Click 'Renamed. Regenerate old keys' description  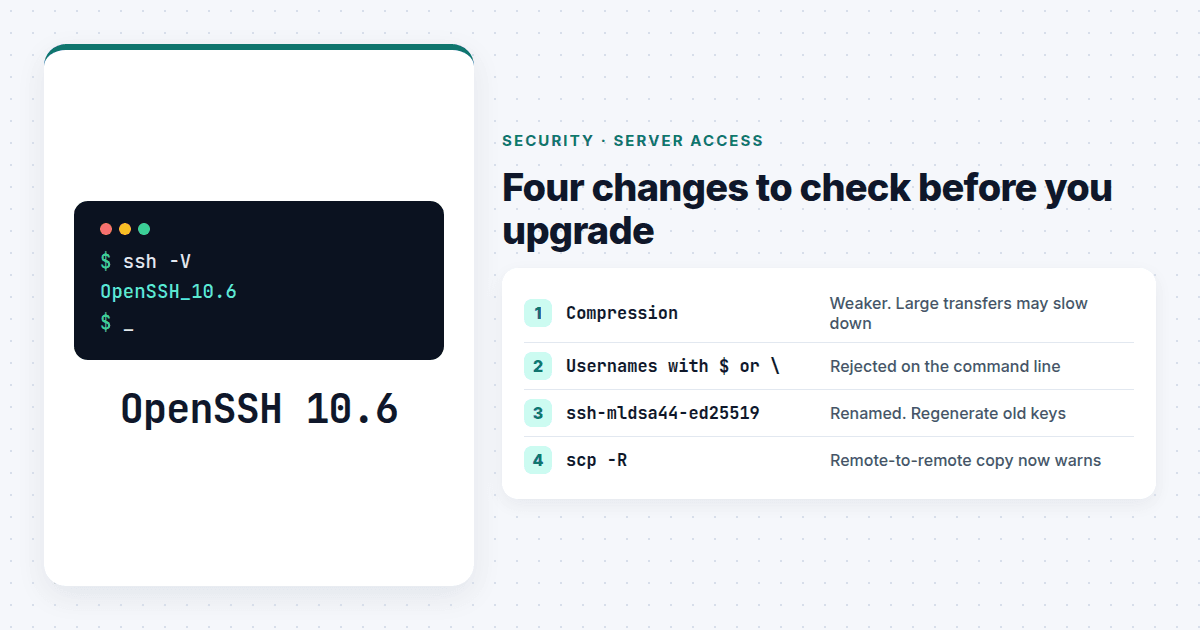(948, 413)
